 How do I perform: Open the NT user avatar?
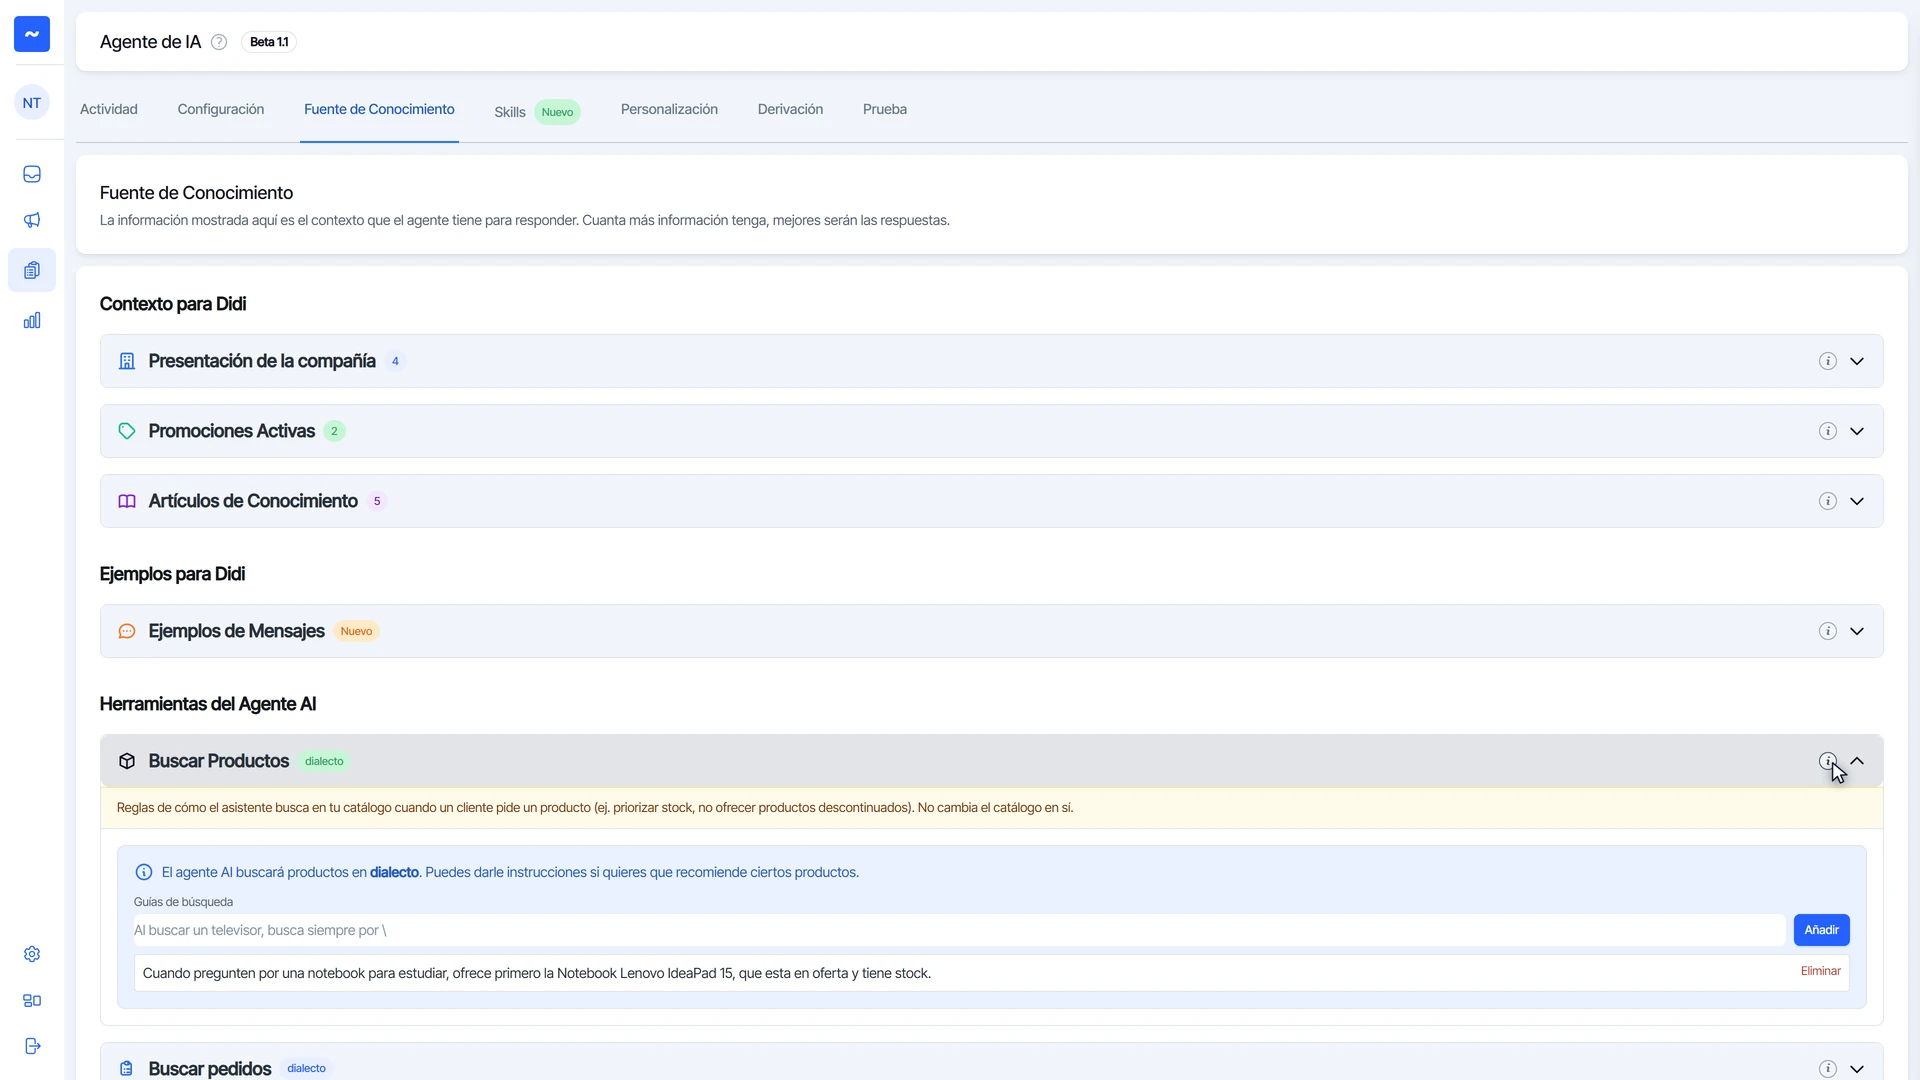click(x=32, y=103)
